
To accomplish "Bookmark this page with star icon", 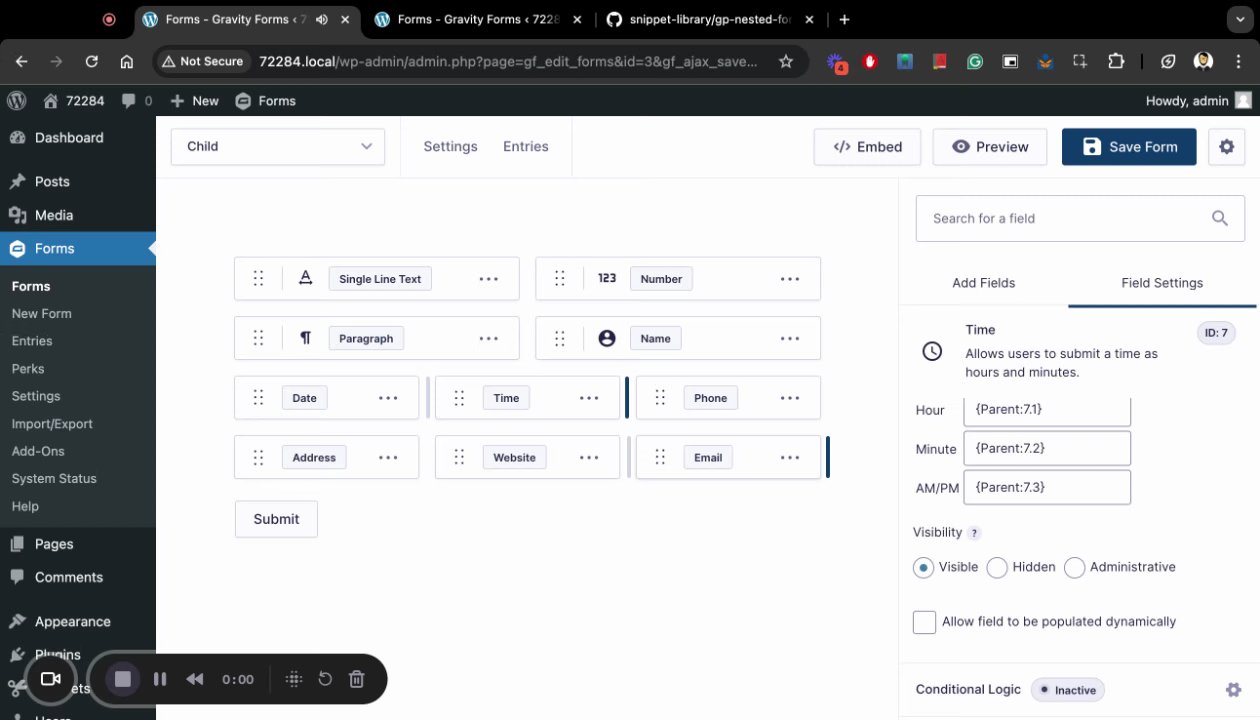I will [x=786, y=61].
